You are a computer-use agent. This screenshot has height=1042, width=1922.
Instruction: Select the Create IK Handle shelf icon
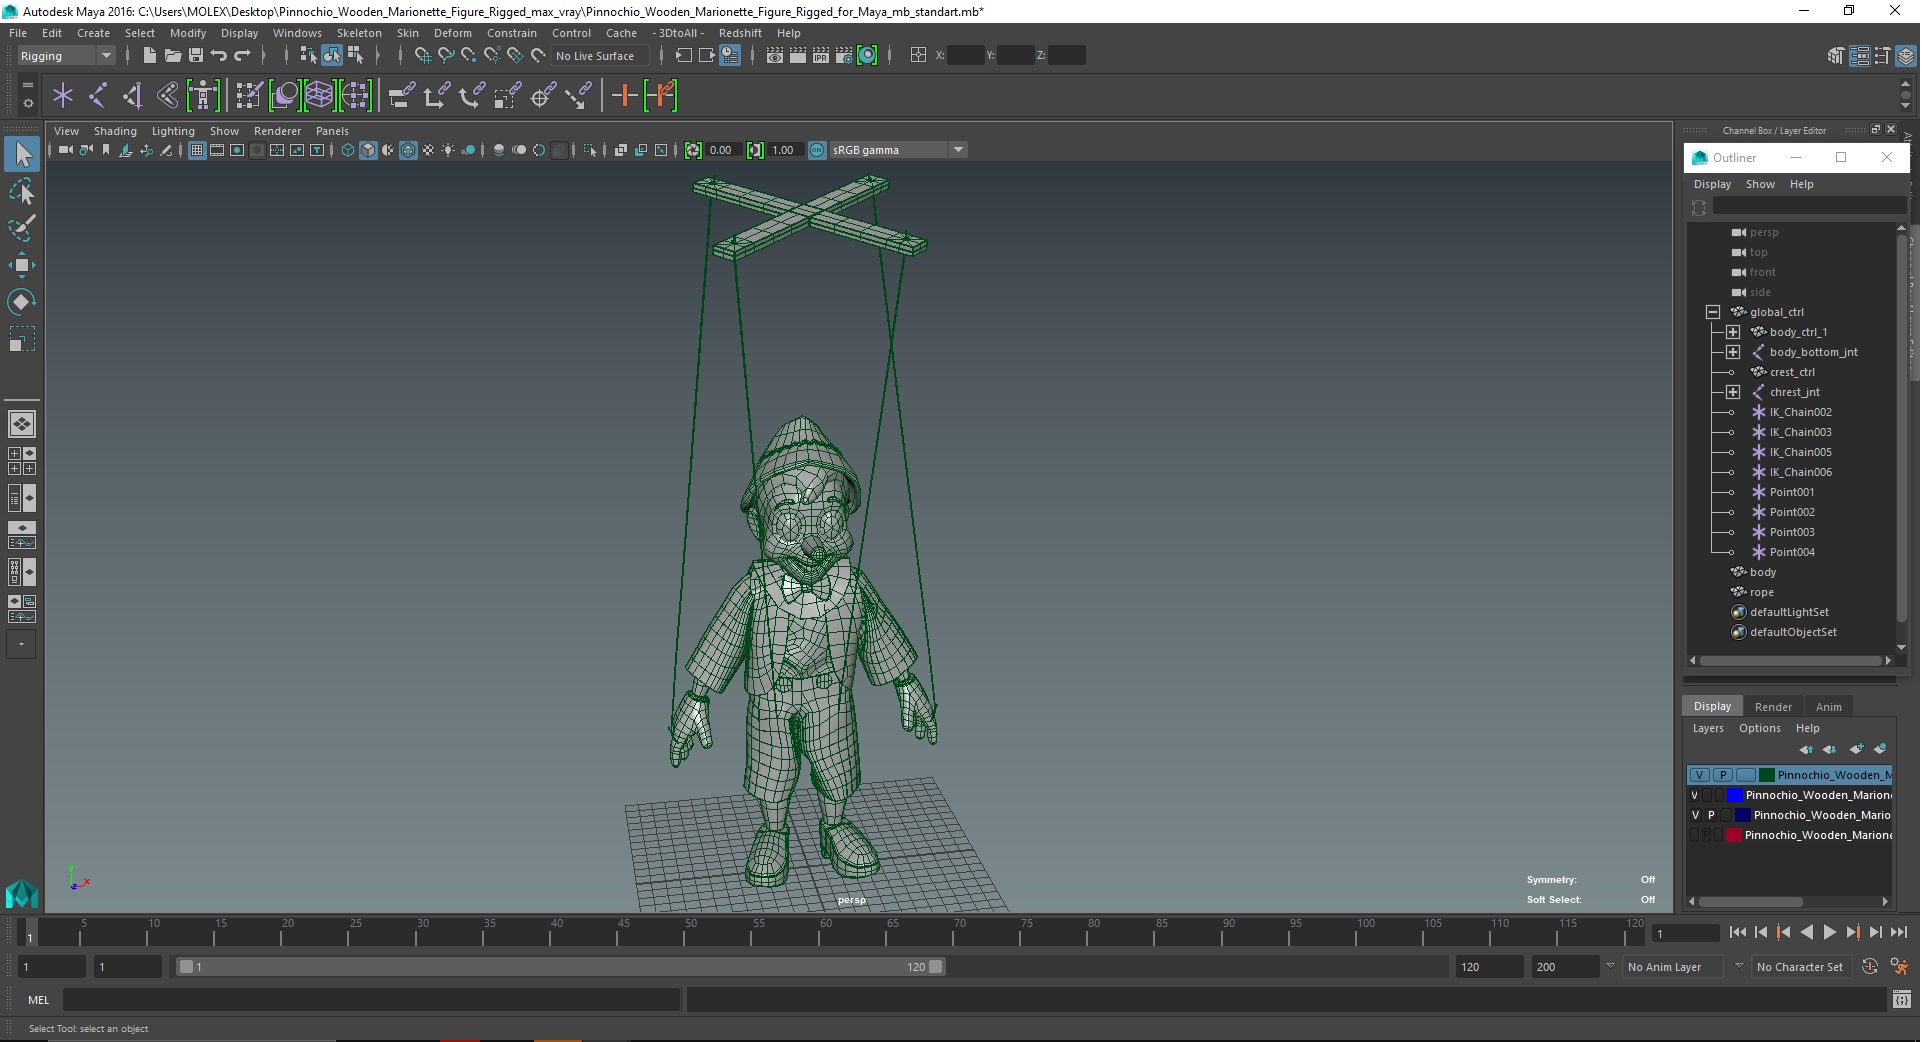coord(133,96)
